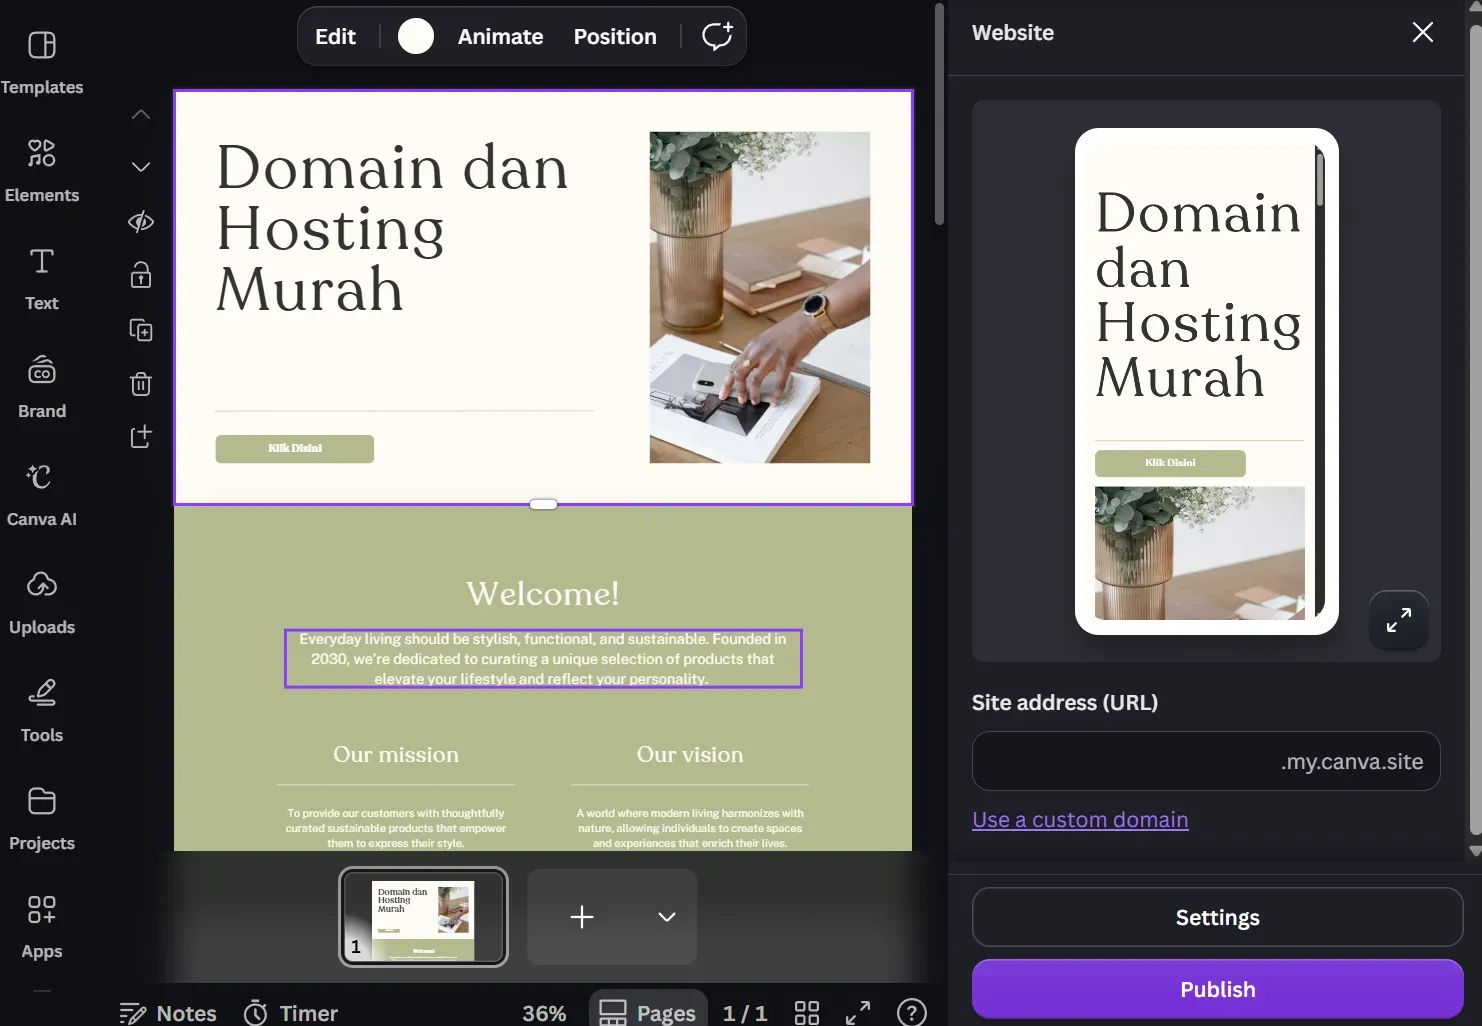Viewport: 1482px width, 1026px height.
Task: Start the Timer
Action: pos(291,1013)
